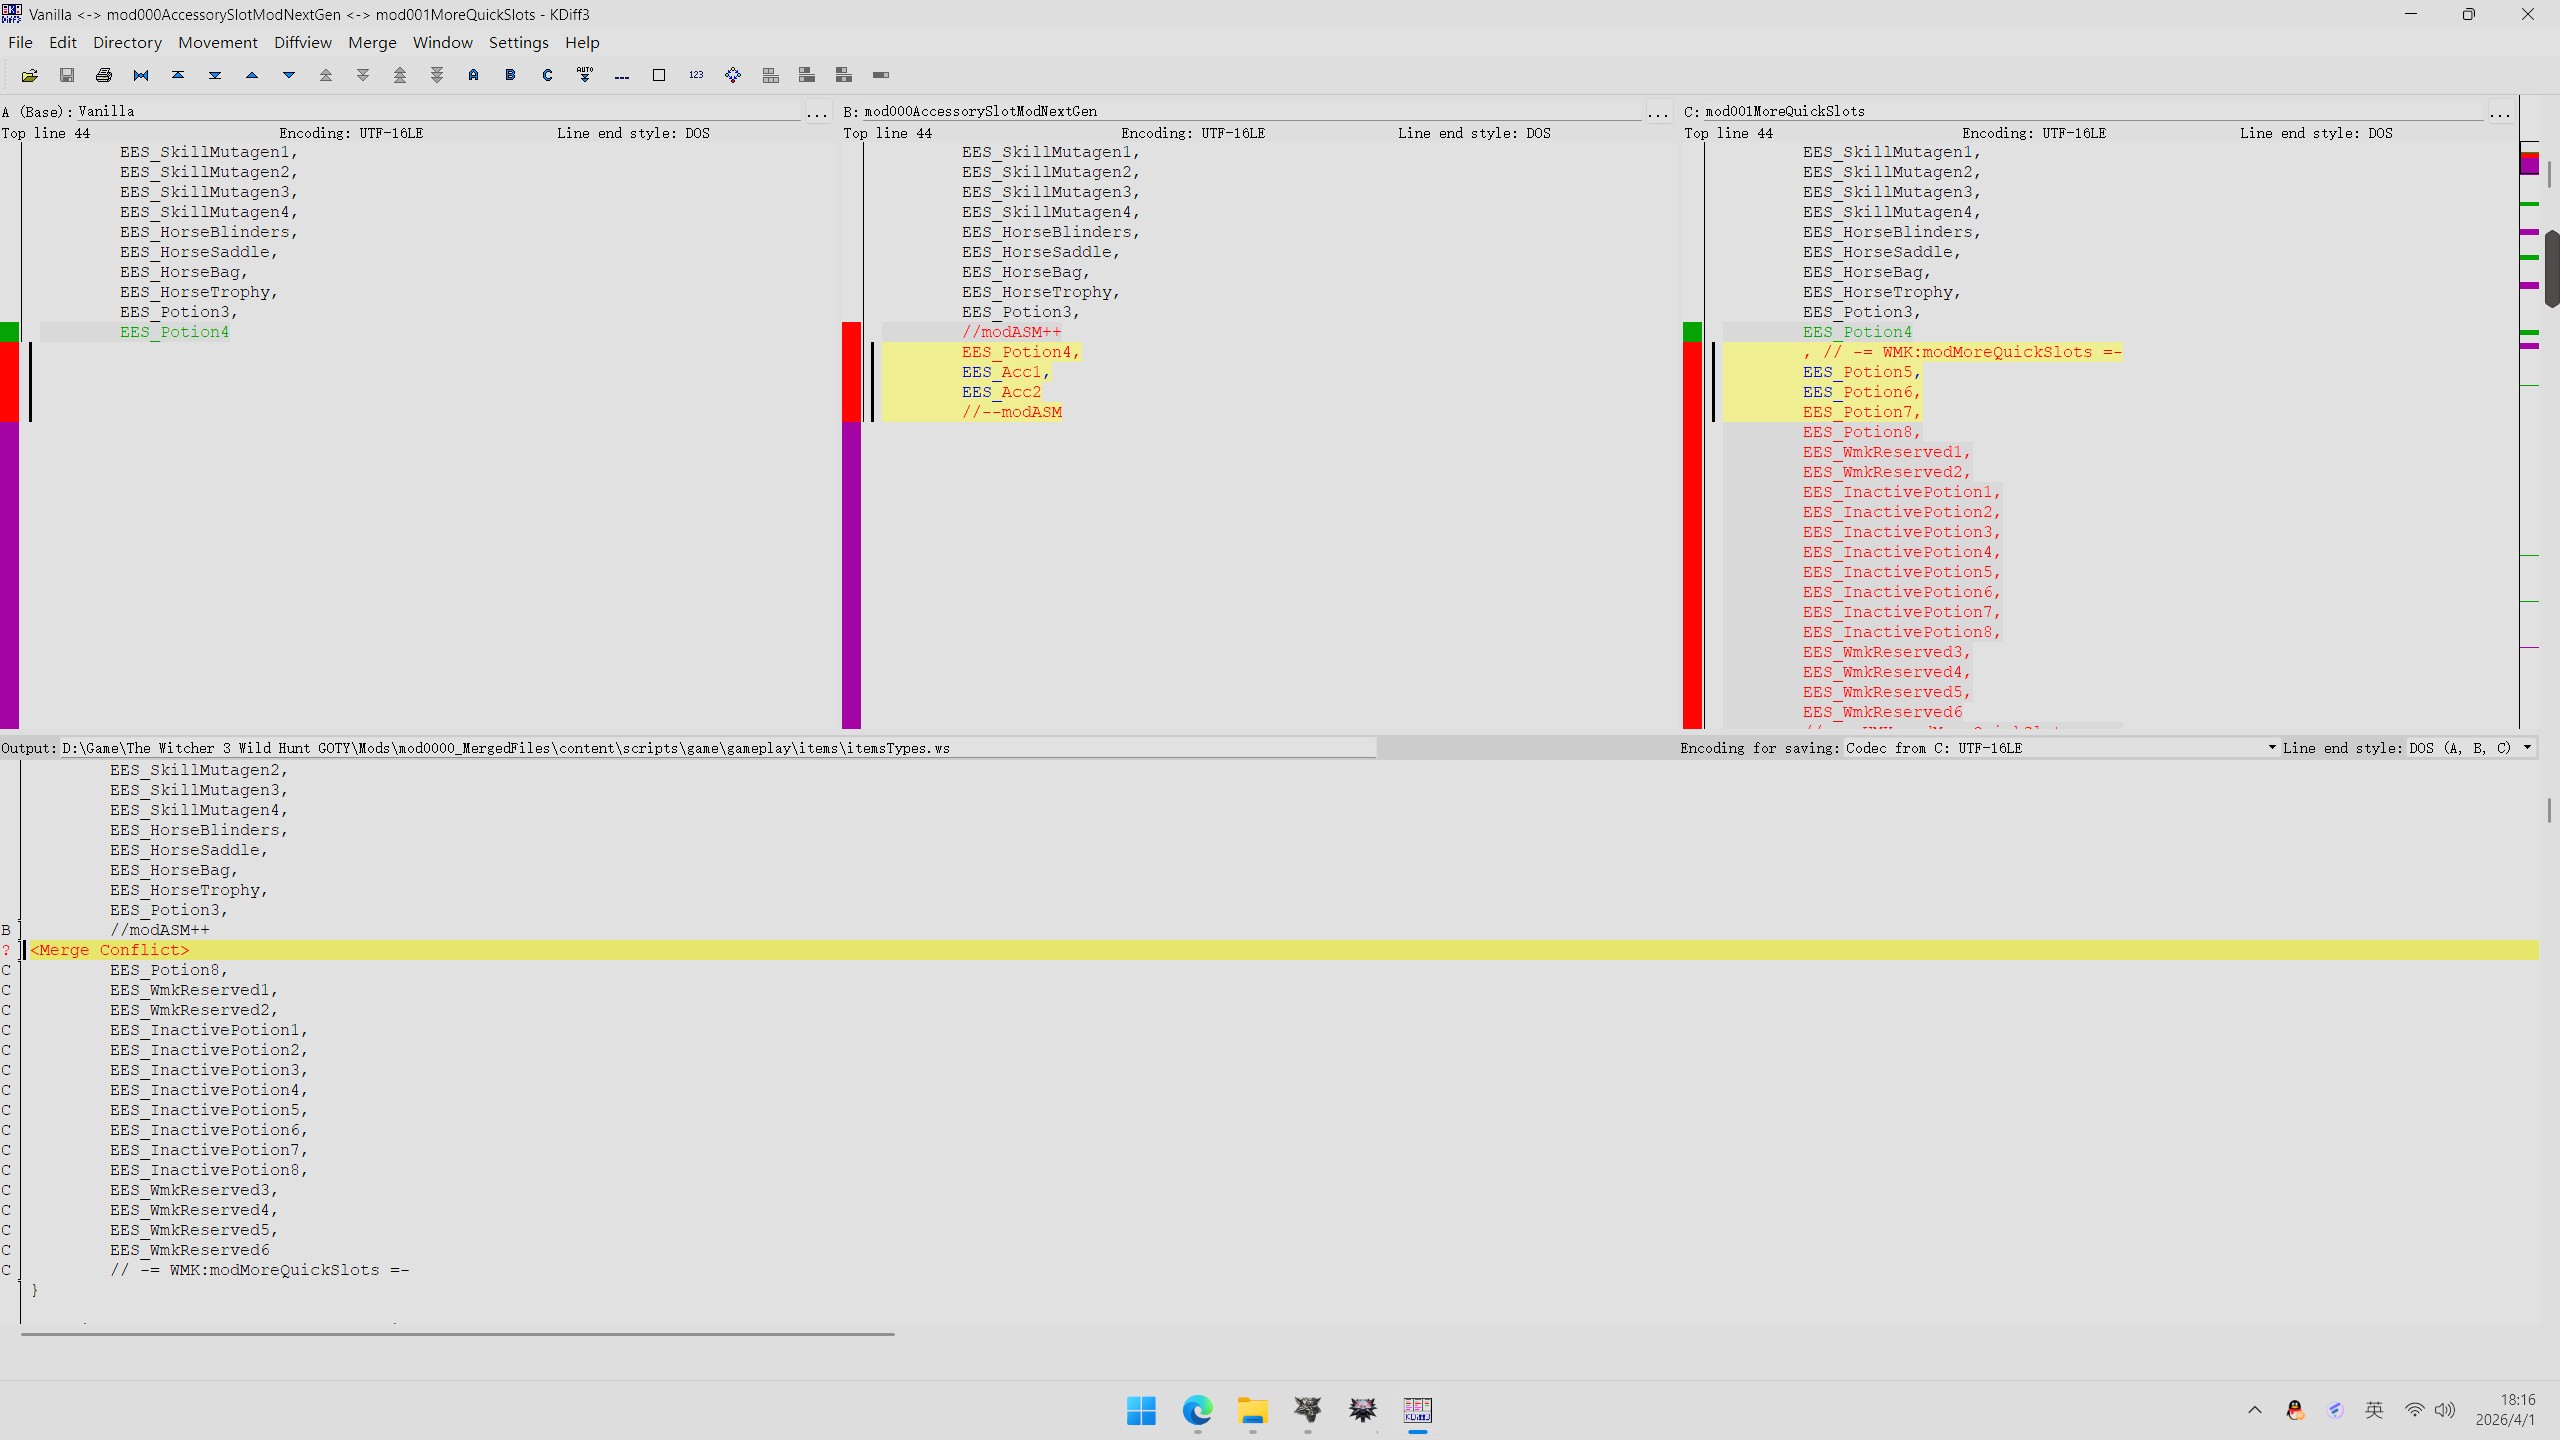The height and width of the screenshot is (1440, 2560).
Task: Open the Merge menu
Action: point(372,42)
